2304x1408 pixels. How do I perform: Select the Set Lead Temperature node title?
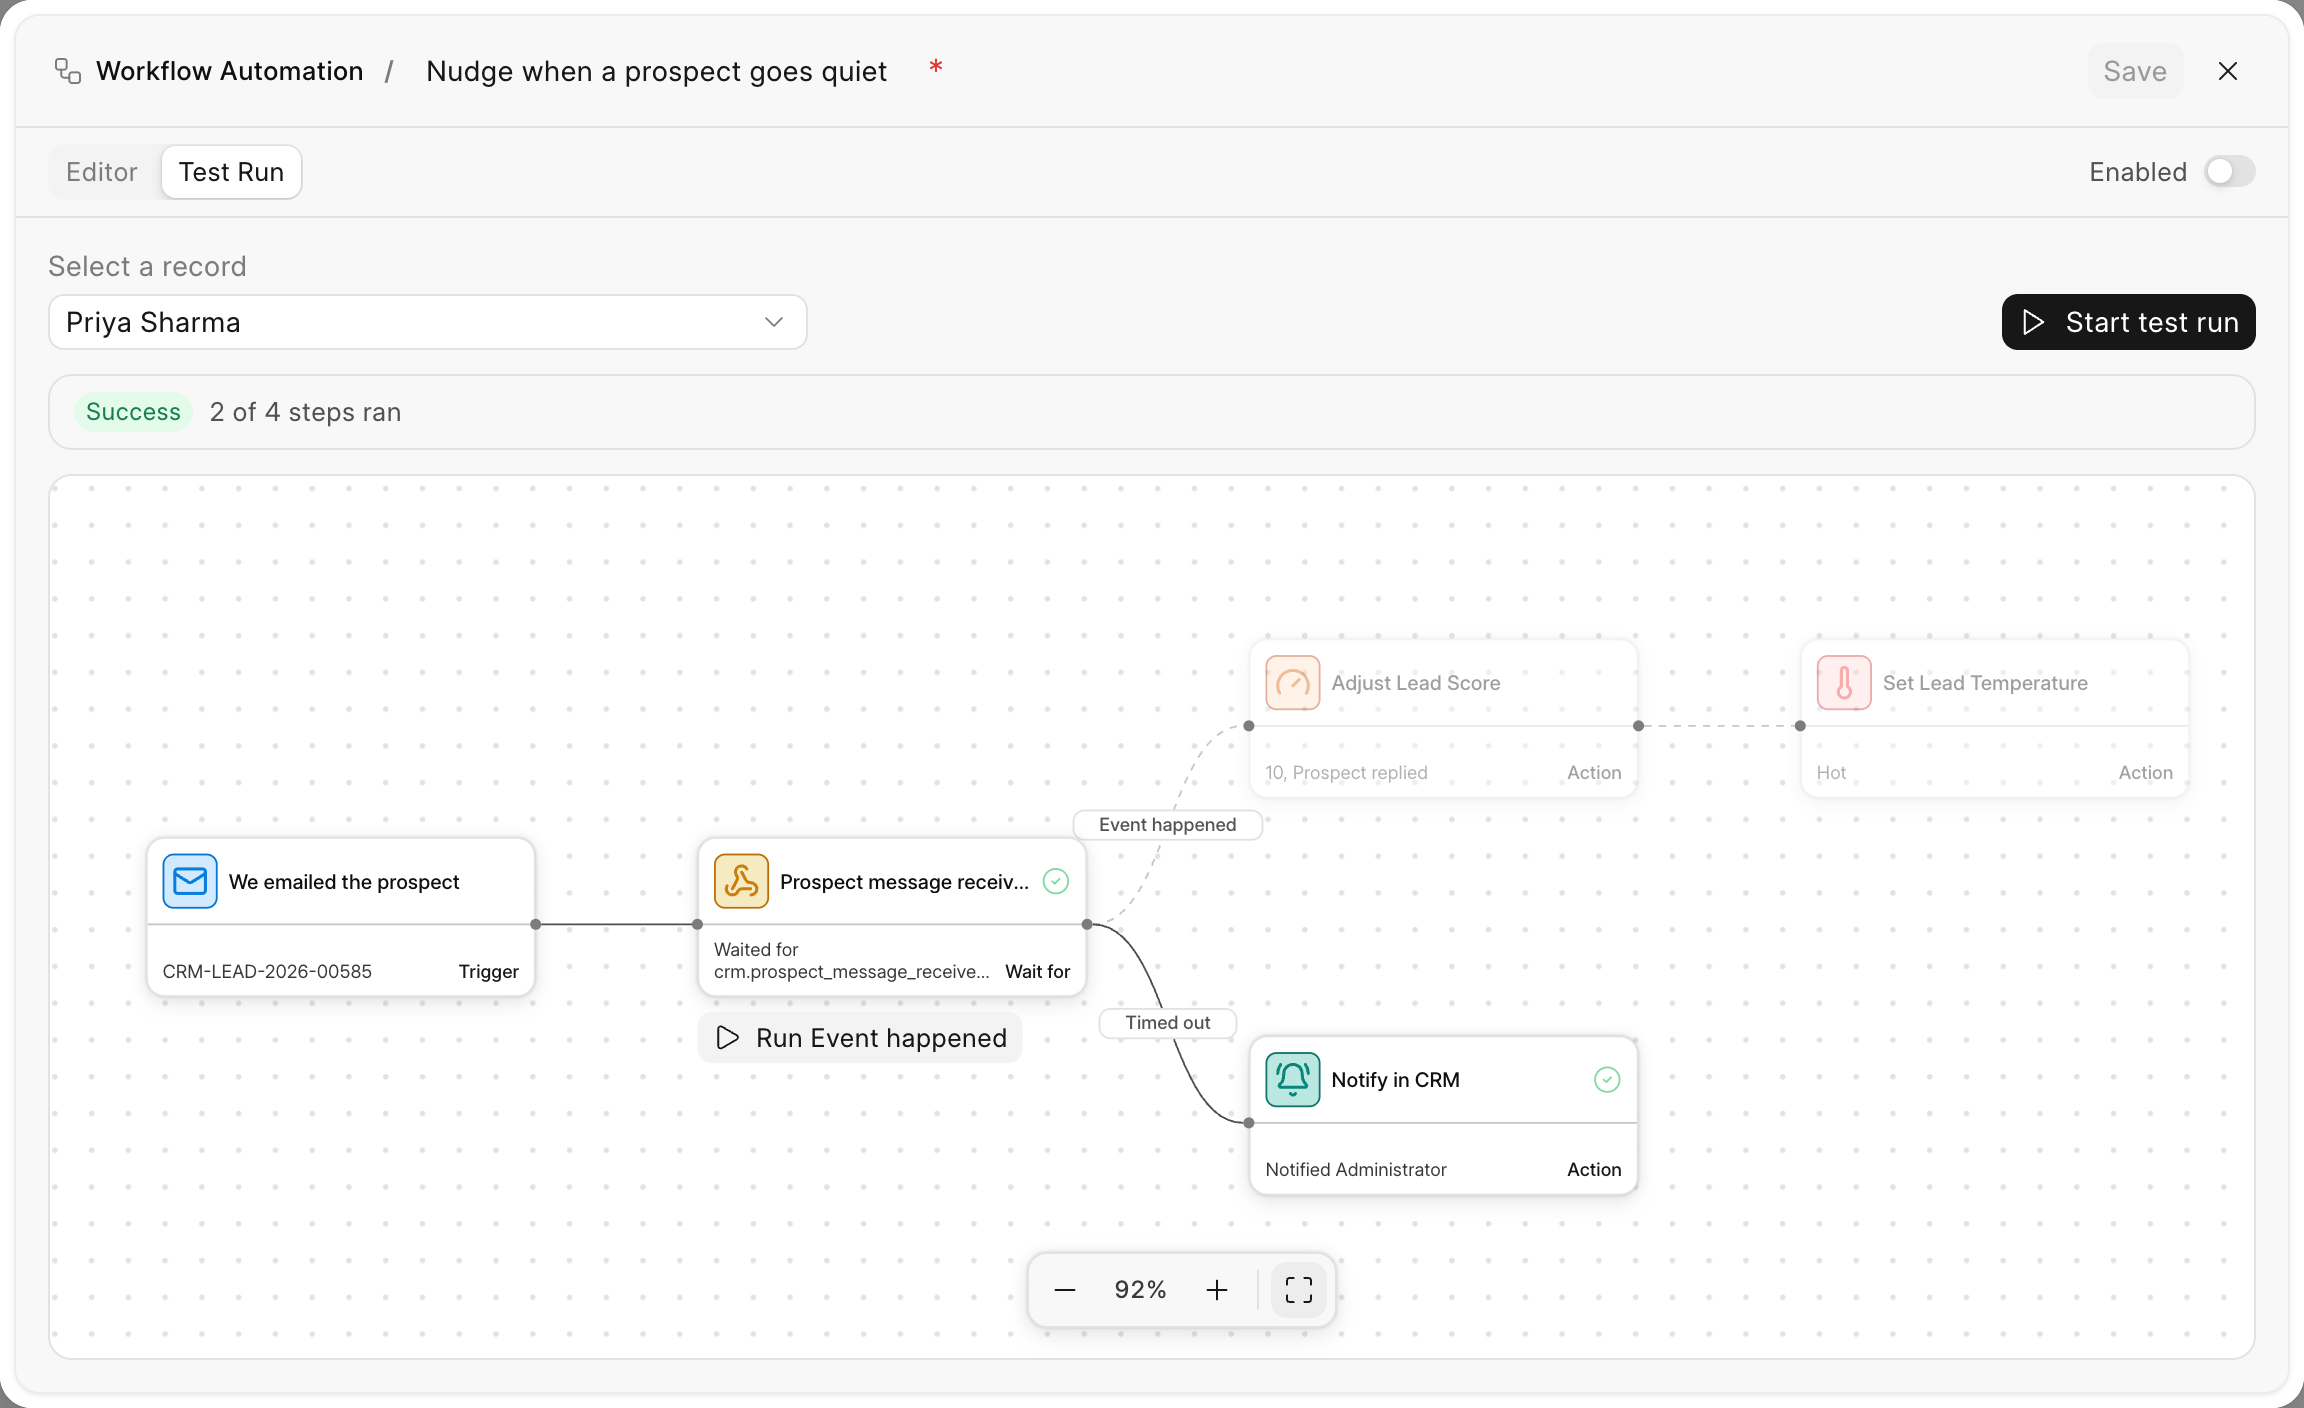pos(1985,683)
